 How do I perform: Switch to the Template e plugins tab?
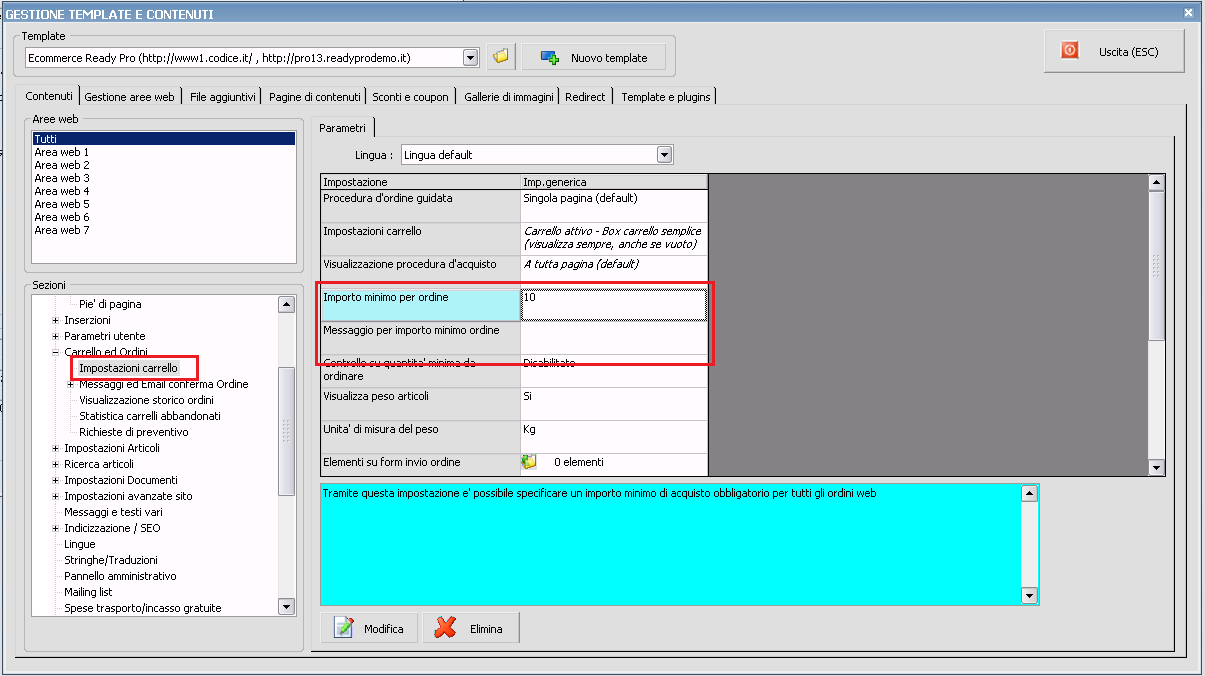click(666, 97)
